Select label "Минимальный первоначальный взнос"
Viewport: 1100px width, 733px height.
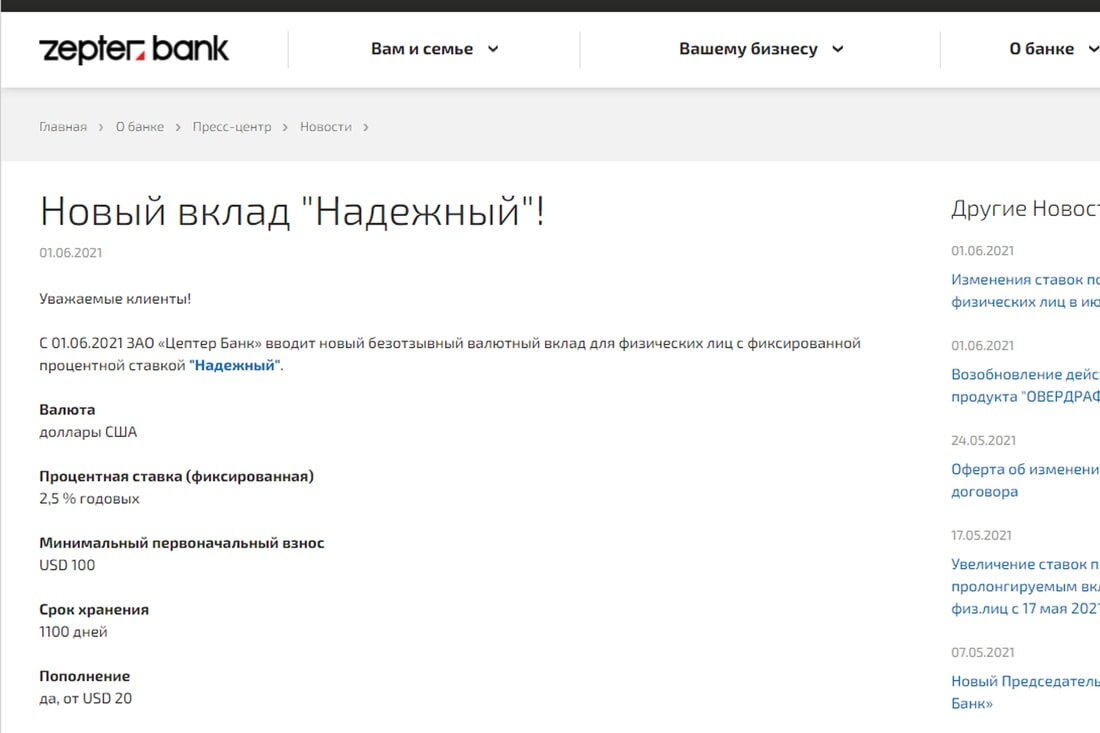(182, 543)
